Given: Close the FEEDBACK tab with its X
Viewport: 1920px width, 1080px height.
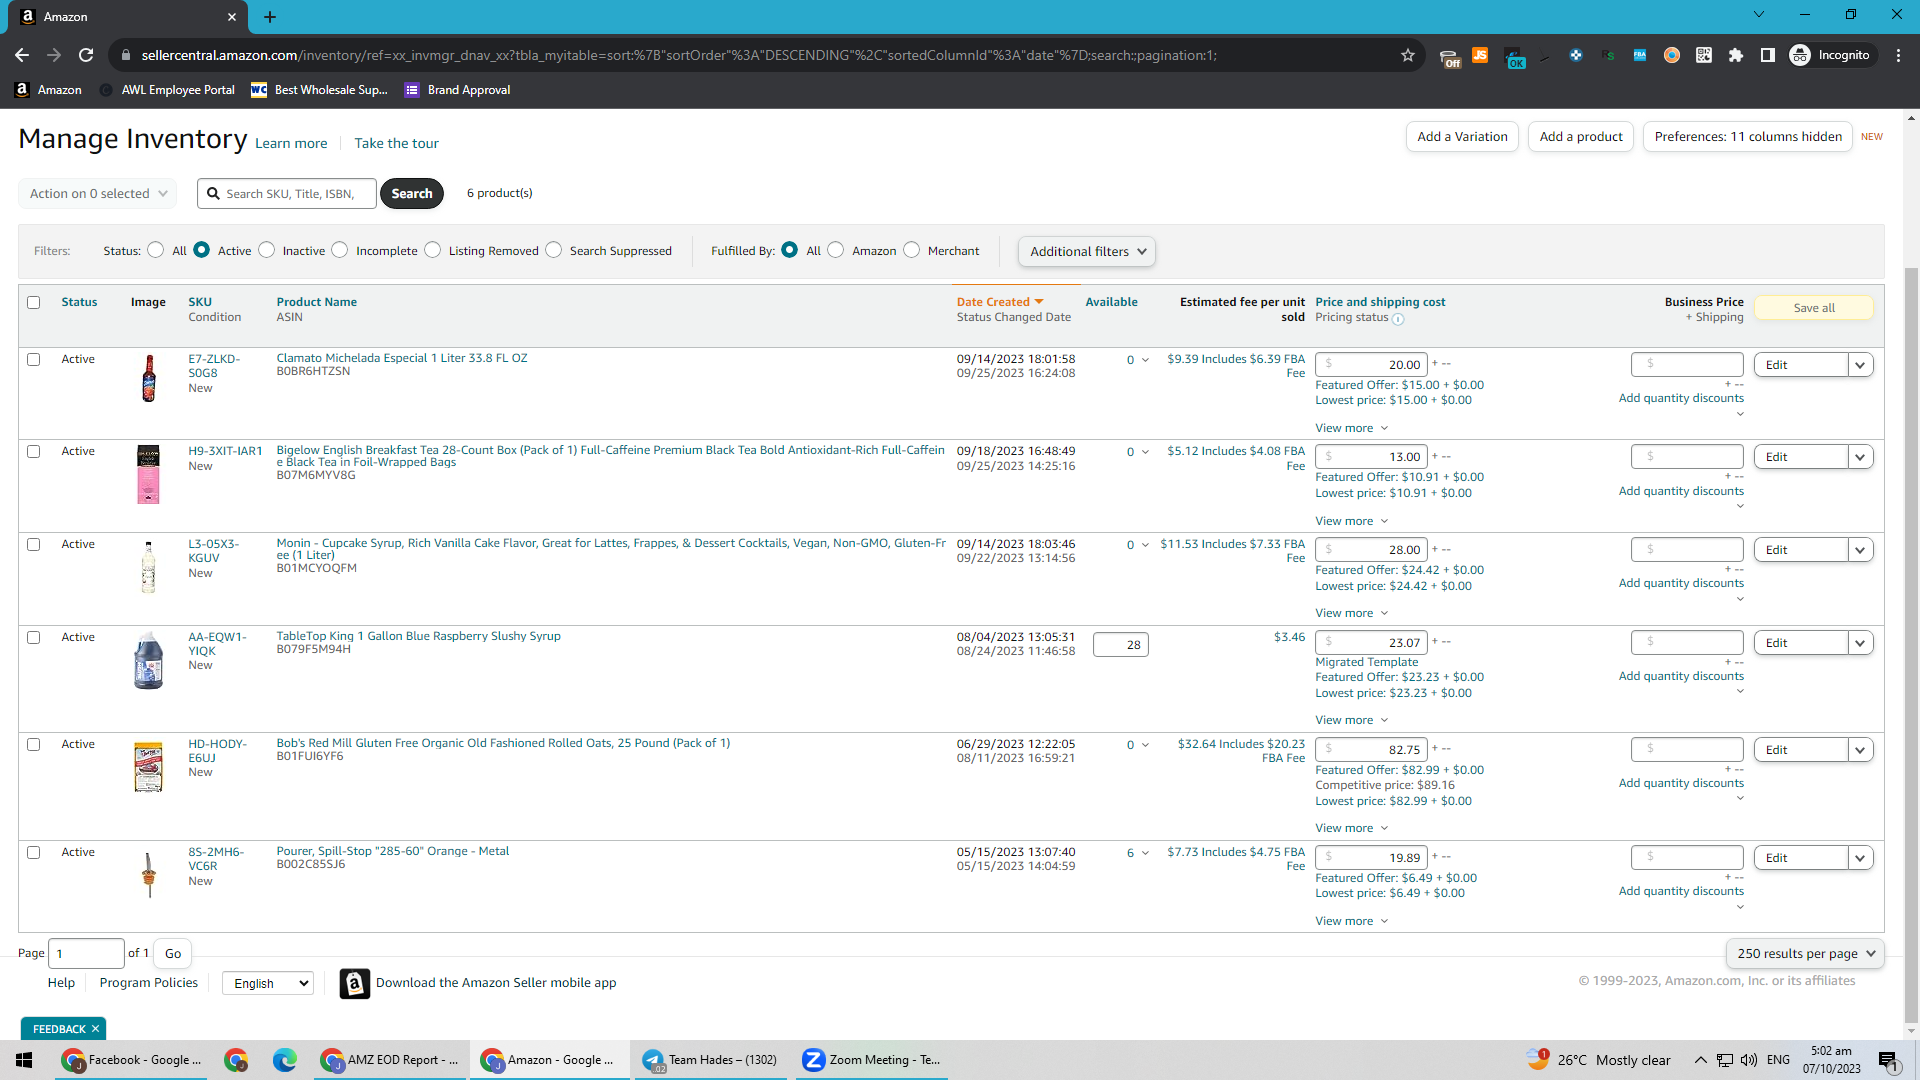Looking at the screenshot, I should 96,1029.
